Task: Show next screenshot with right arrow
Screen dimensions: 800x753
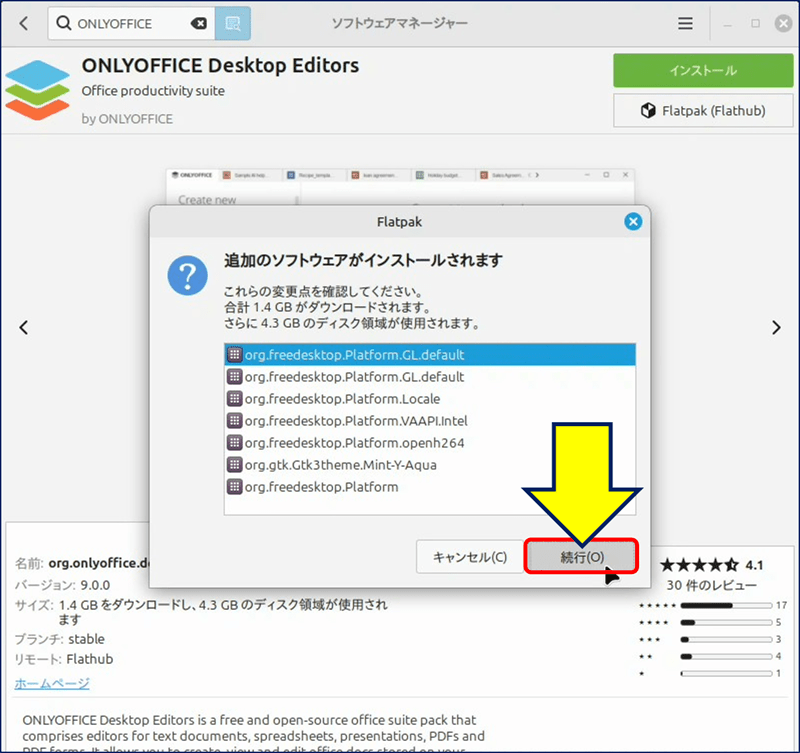Action: click(x=776, y=328)
